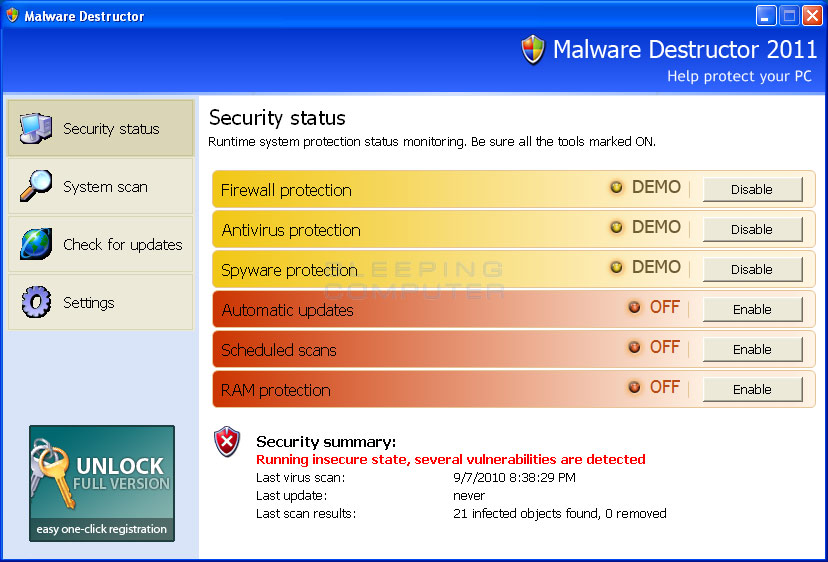Click the Automatic updates label

click(287, 310)
